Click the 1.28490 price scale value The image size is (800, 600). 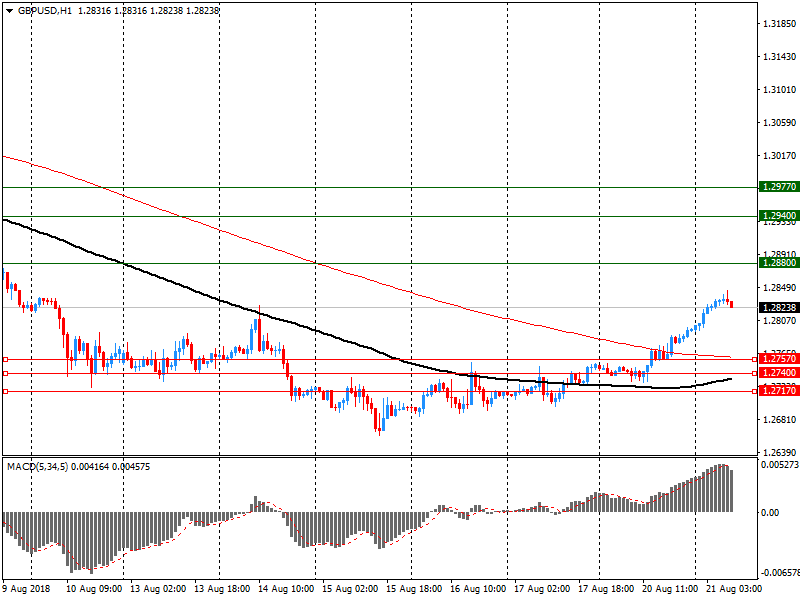[x=779, y=288]
